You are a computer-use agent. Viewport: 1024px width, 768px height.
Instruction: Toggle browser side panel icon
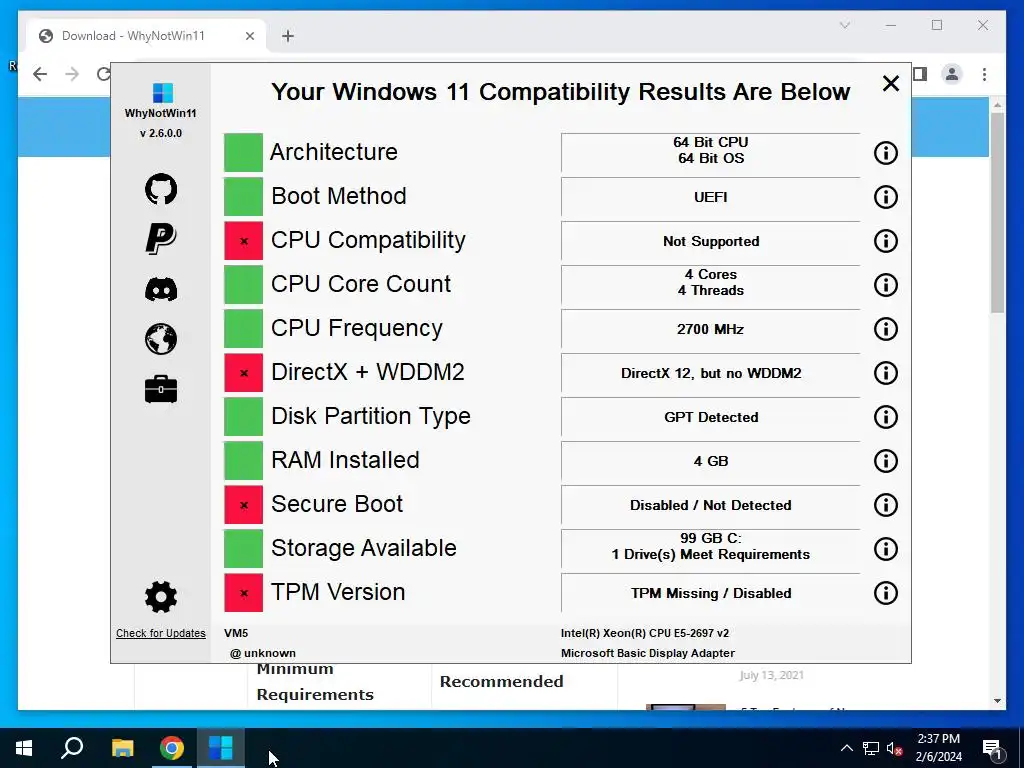pyautogui.click(x=921, y=74)
